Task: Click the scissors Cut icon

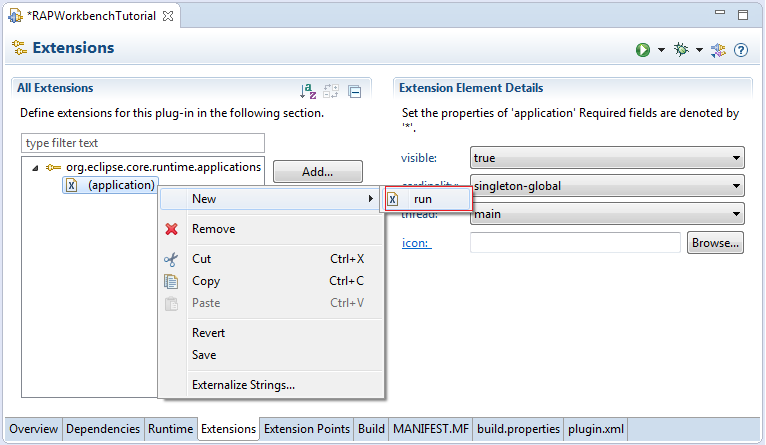Action: coord(171,259)
